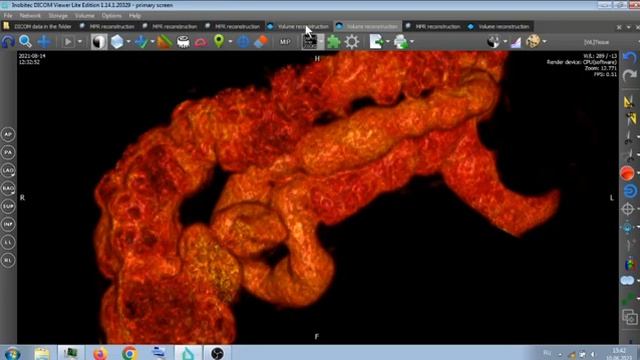Click the overlapping squares icon in right toolbar
The image size is (640, 360).
[x=629, y=317]
